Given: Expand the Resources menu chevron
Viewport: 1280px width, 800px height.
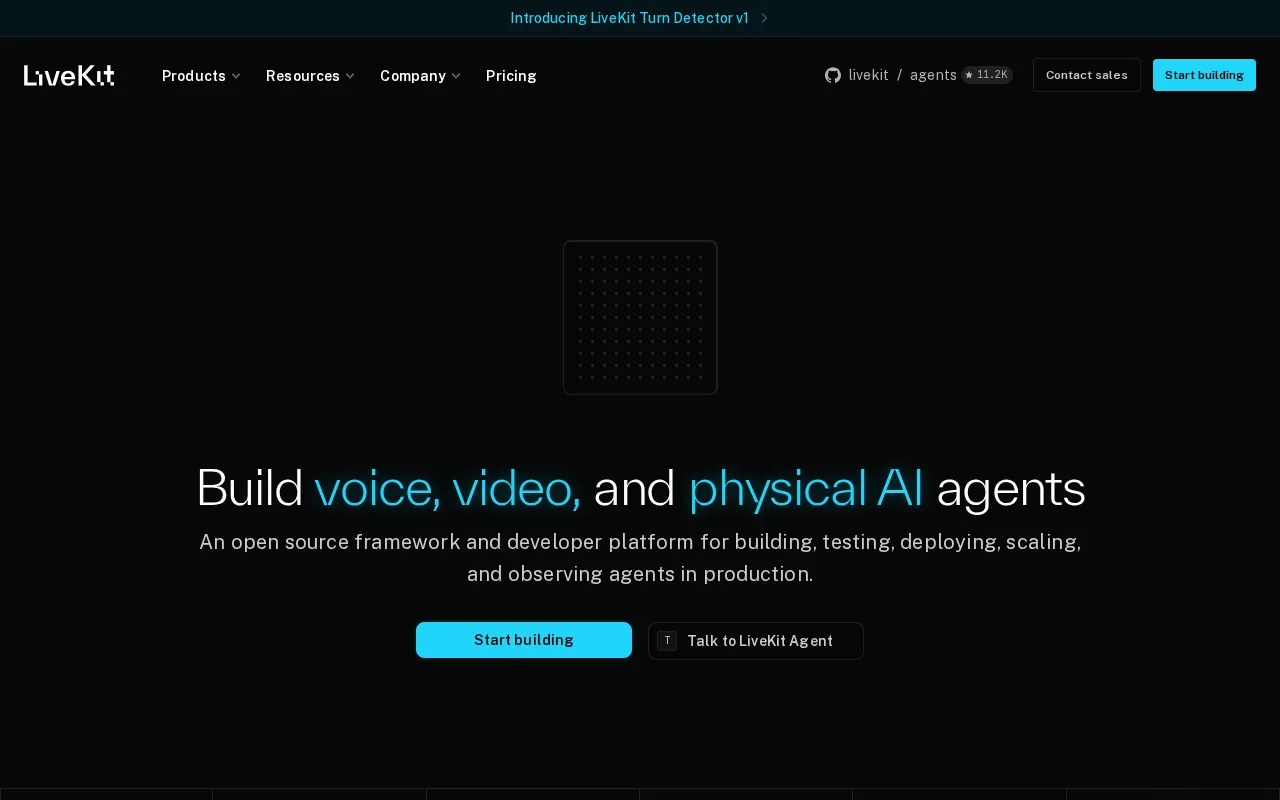Looking at the screenshot, I should 350,76.
